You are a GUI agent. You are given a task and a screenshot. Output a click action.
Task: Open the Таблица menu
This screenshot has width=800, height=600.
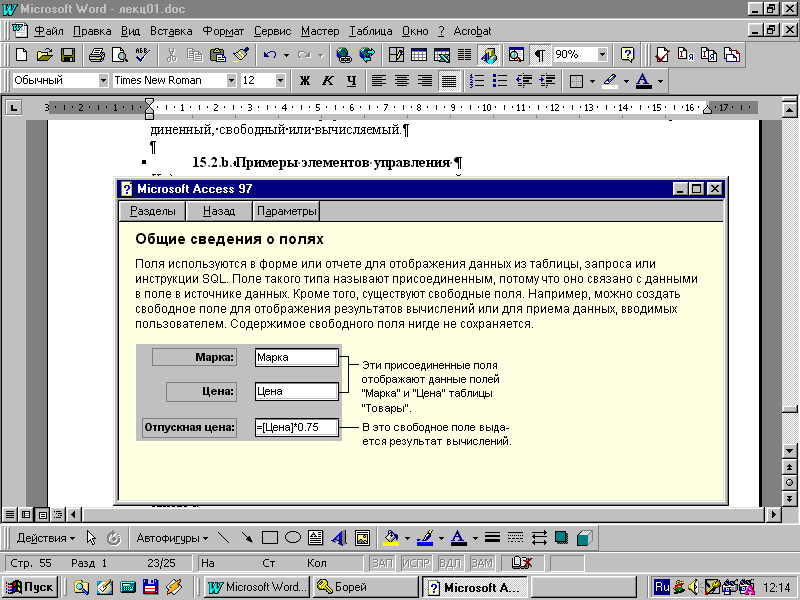coord(370,31)
